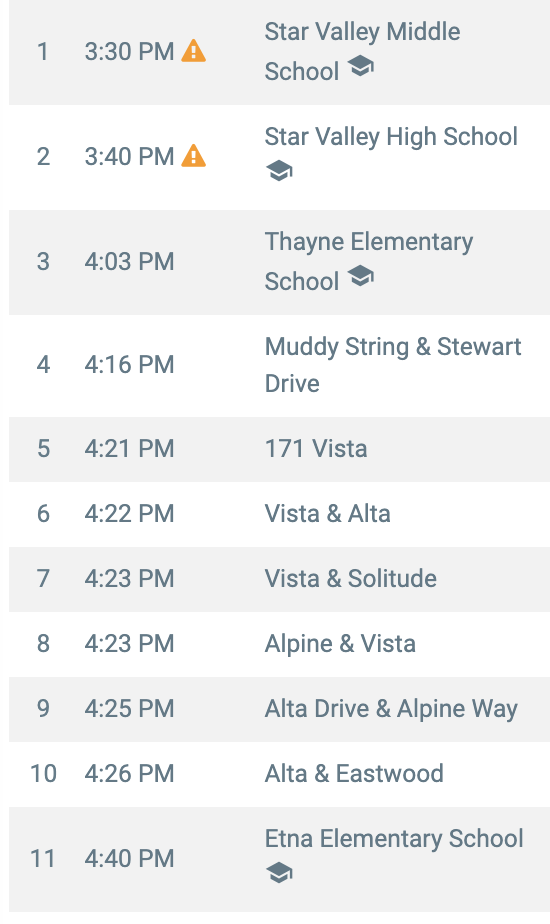Choose the Alta & Eastwood stop
Image resolution: width=550 pixels, height=924 pixels.
[x=279, y=774]
